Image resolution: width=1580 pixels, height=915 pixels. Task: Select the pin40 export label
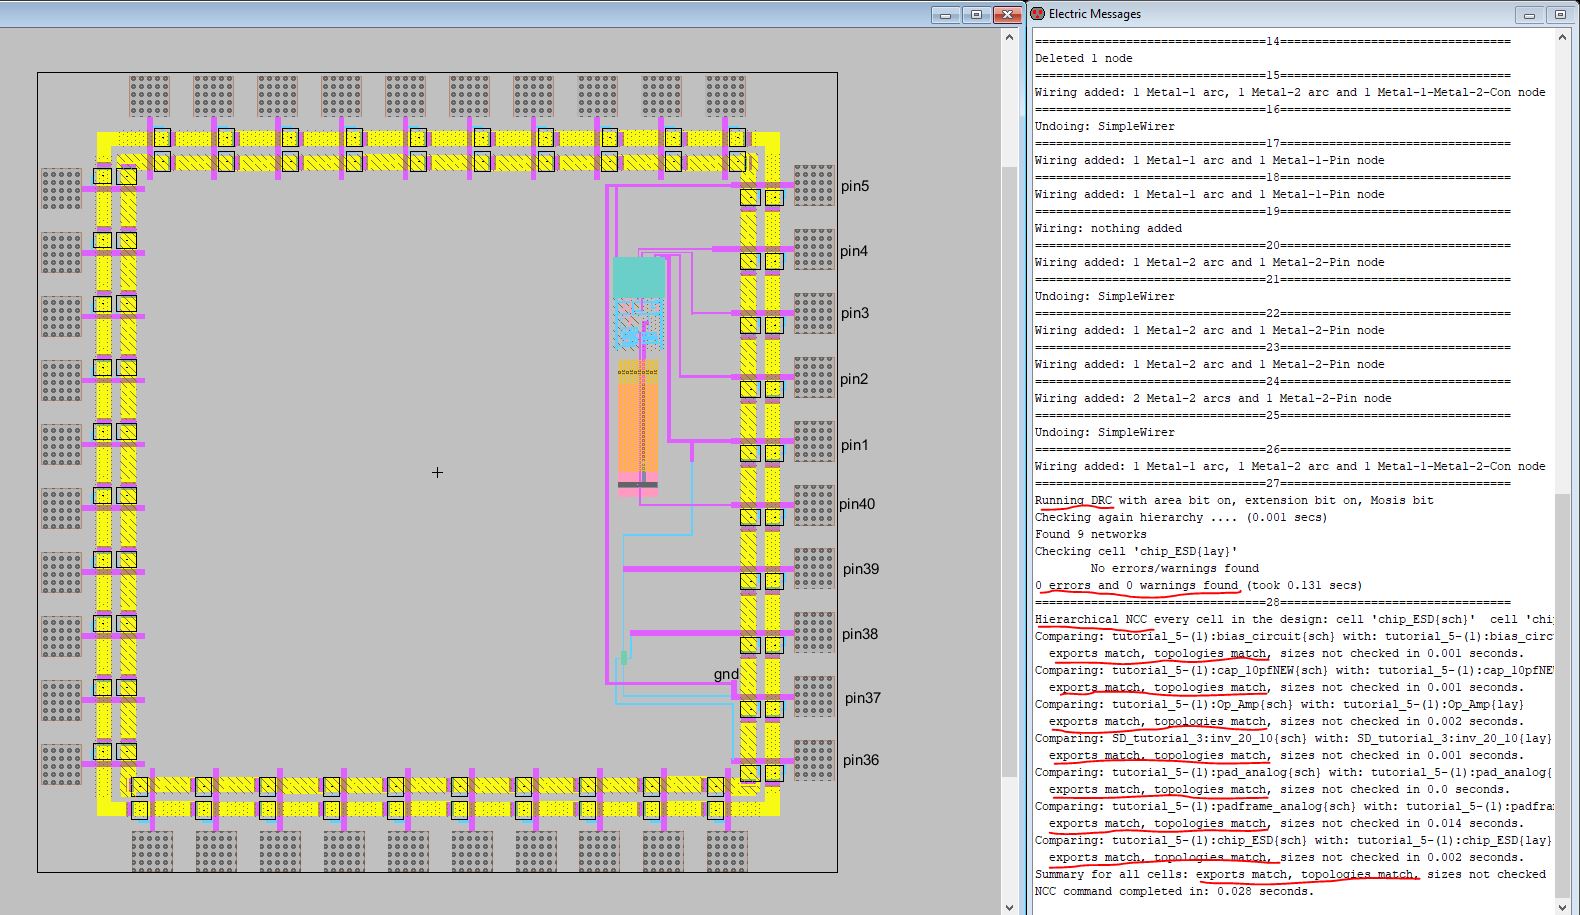coord(857,504)
